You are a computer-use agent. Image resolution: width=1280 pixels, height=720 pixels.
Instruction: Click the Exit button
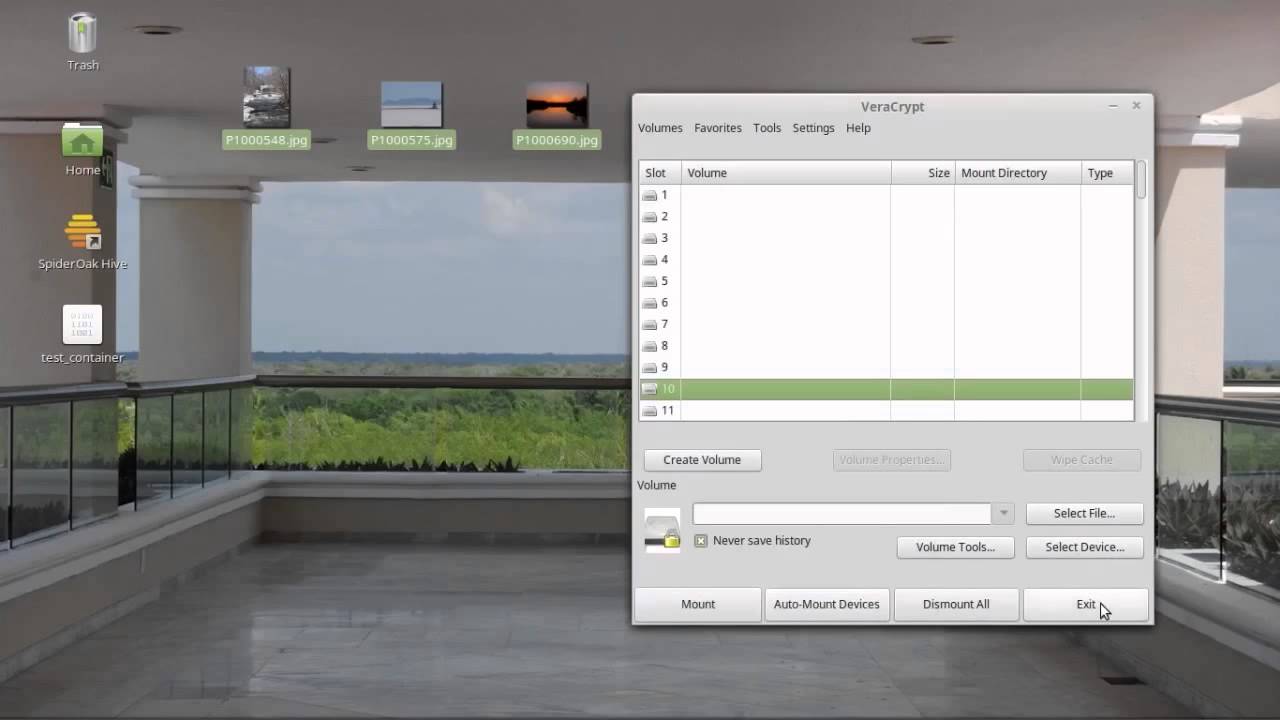[x=1086, y=604]
